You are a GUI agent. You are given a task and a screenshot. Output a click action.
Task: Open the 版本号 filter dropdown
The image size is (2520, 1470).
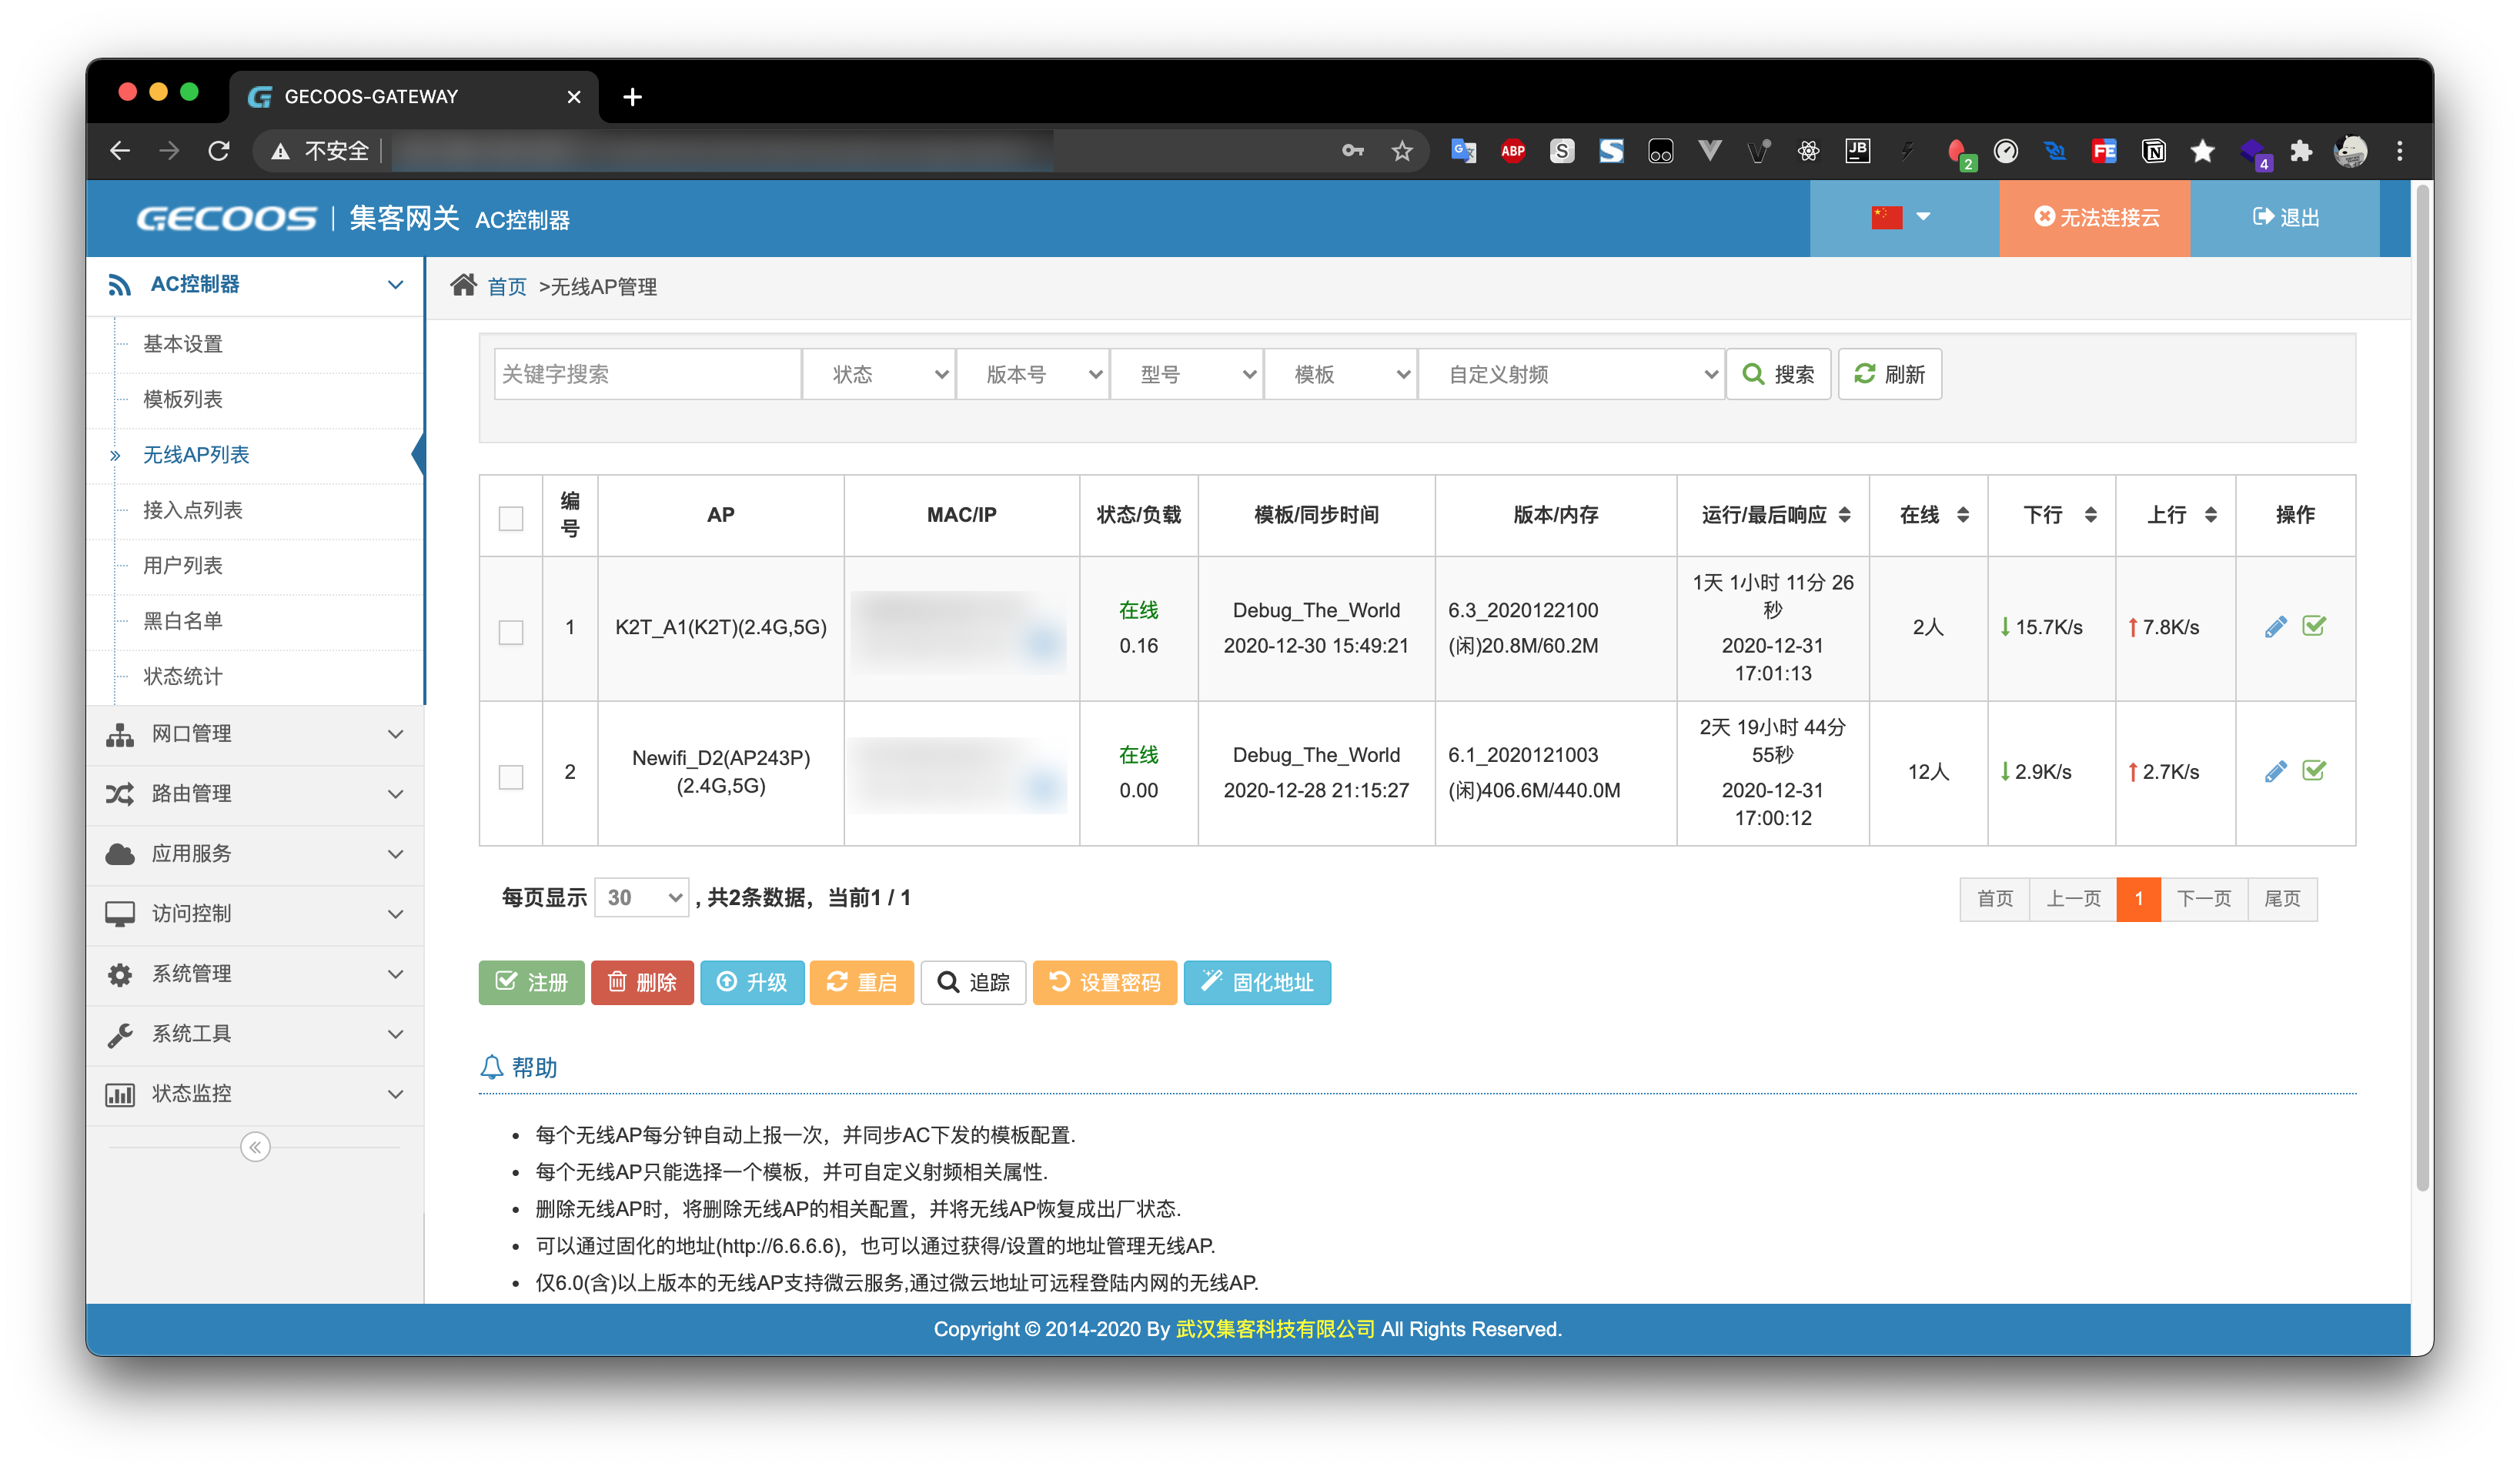tap(1034, 374)
